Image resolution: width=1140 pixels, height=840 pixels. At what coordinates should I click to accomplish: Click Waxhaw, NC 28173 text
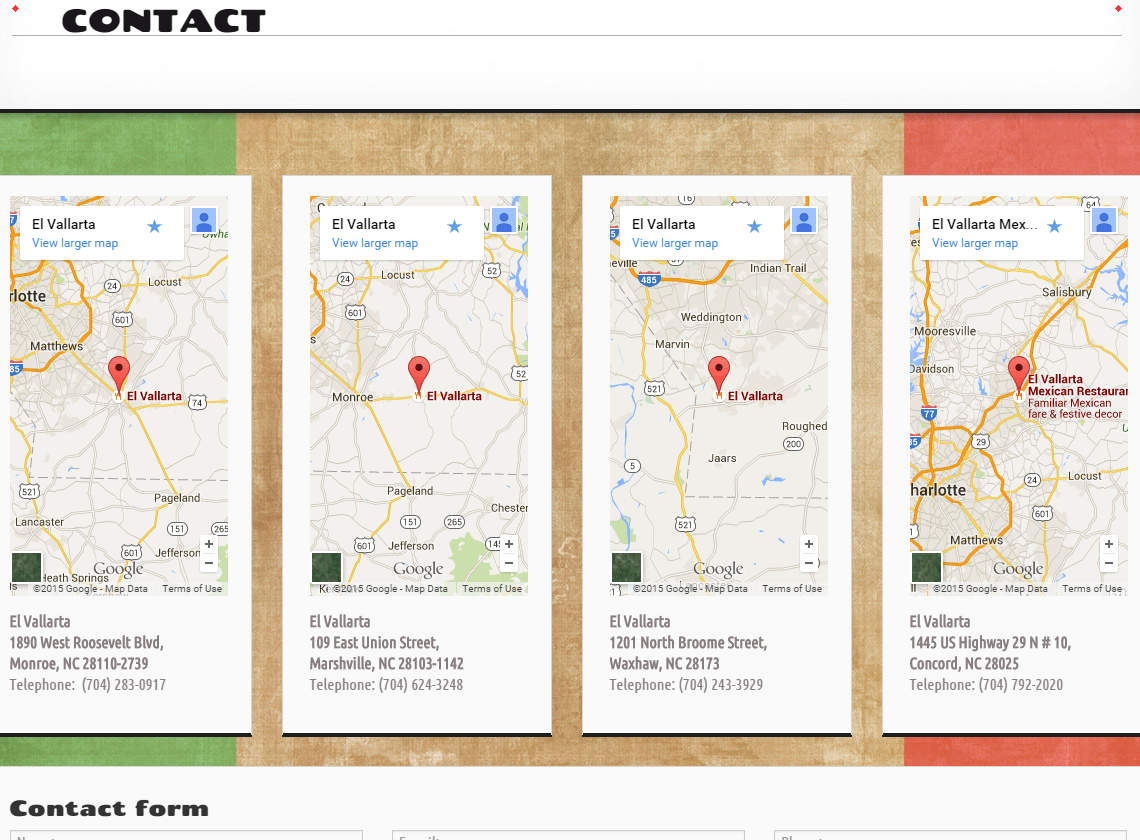[x=665, y=664]
